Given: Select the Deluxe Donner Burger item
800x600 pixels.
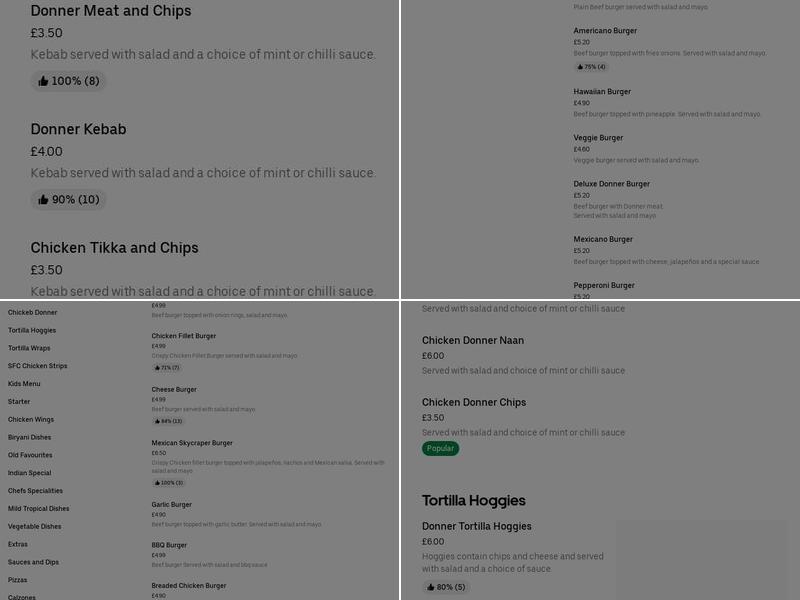Looking at the screenshot, I should tap(611, 184).
